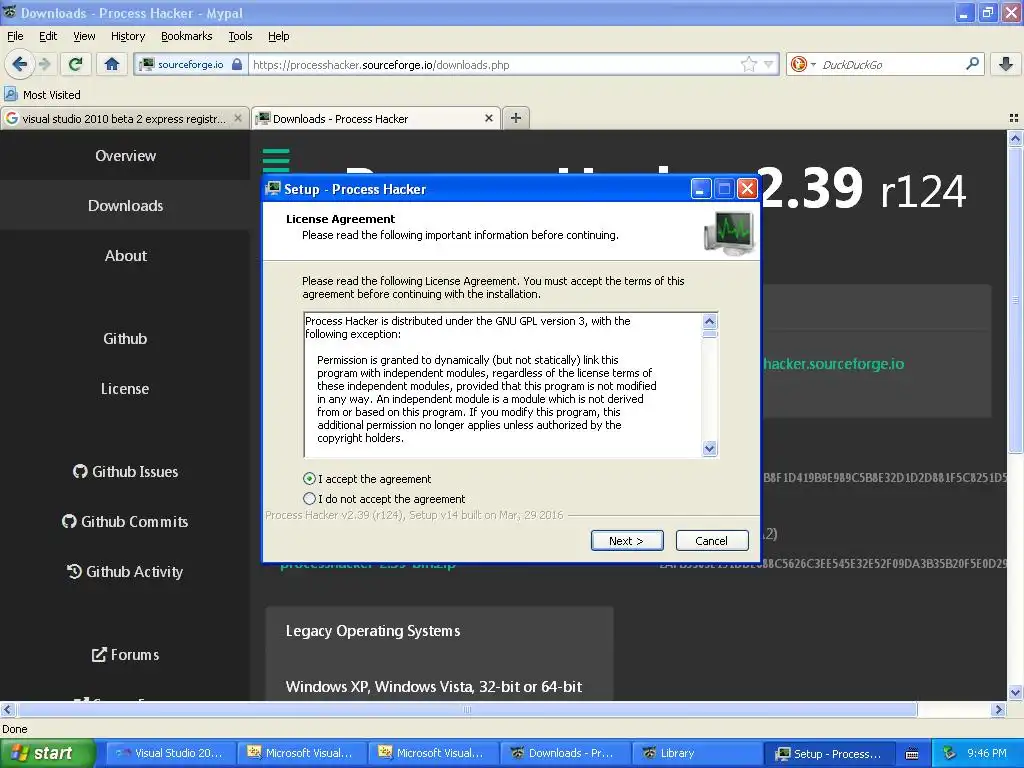Open the Github Commits link

tap(125, 522)
